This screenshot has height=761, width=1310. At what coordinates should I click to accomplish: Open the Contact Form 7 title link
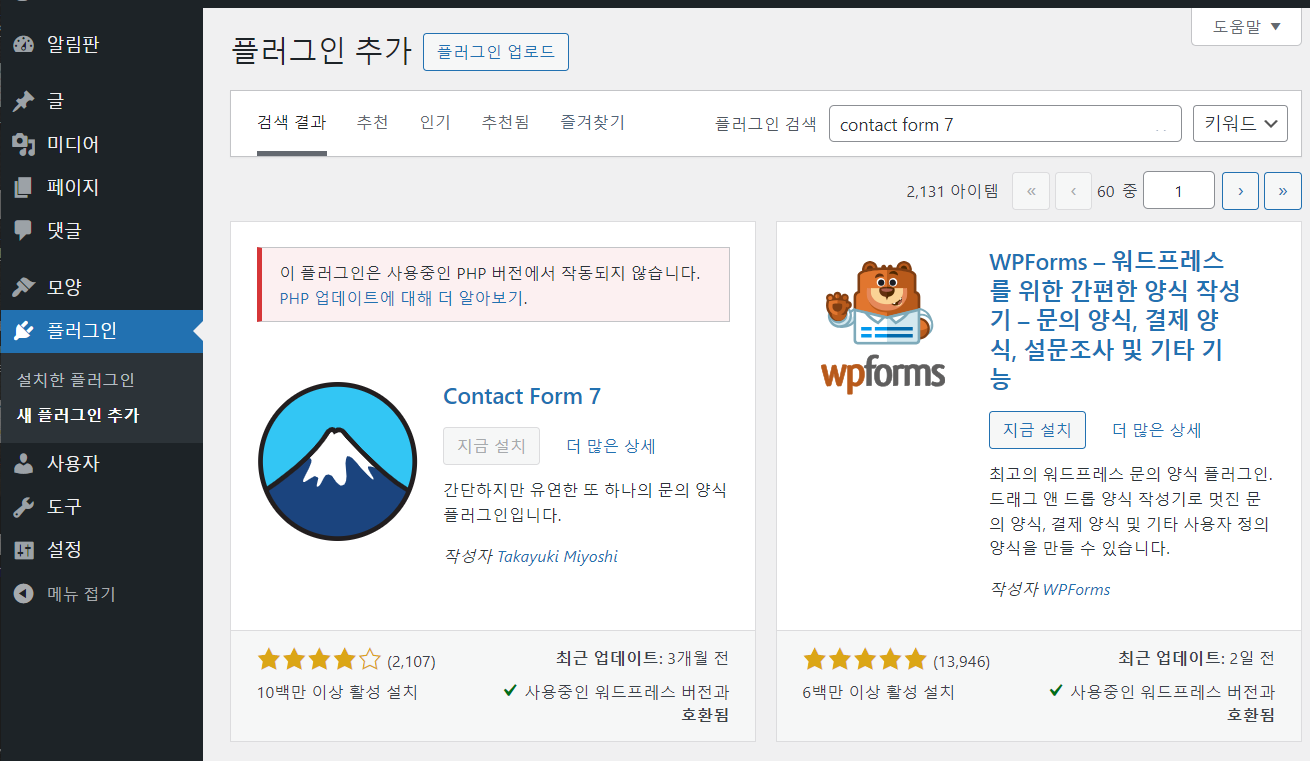(522, 396)
